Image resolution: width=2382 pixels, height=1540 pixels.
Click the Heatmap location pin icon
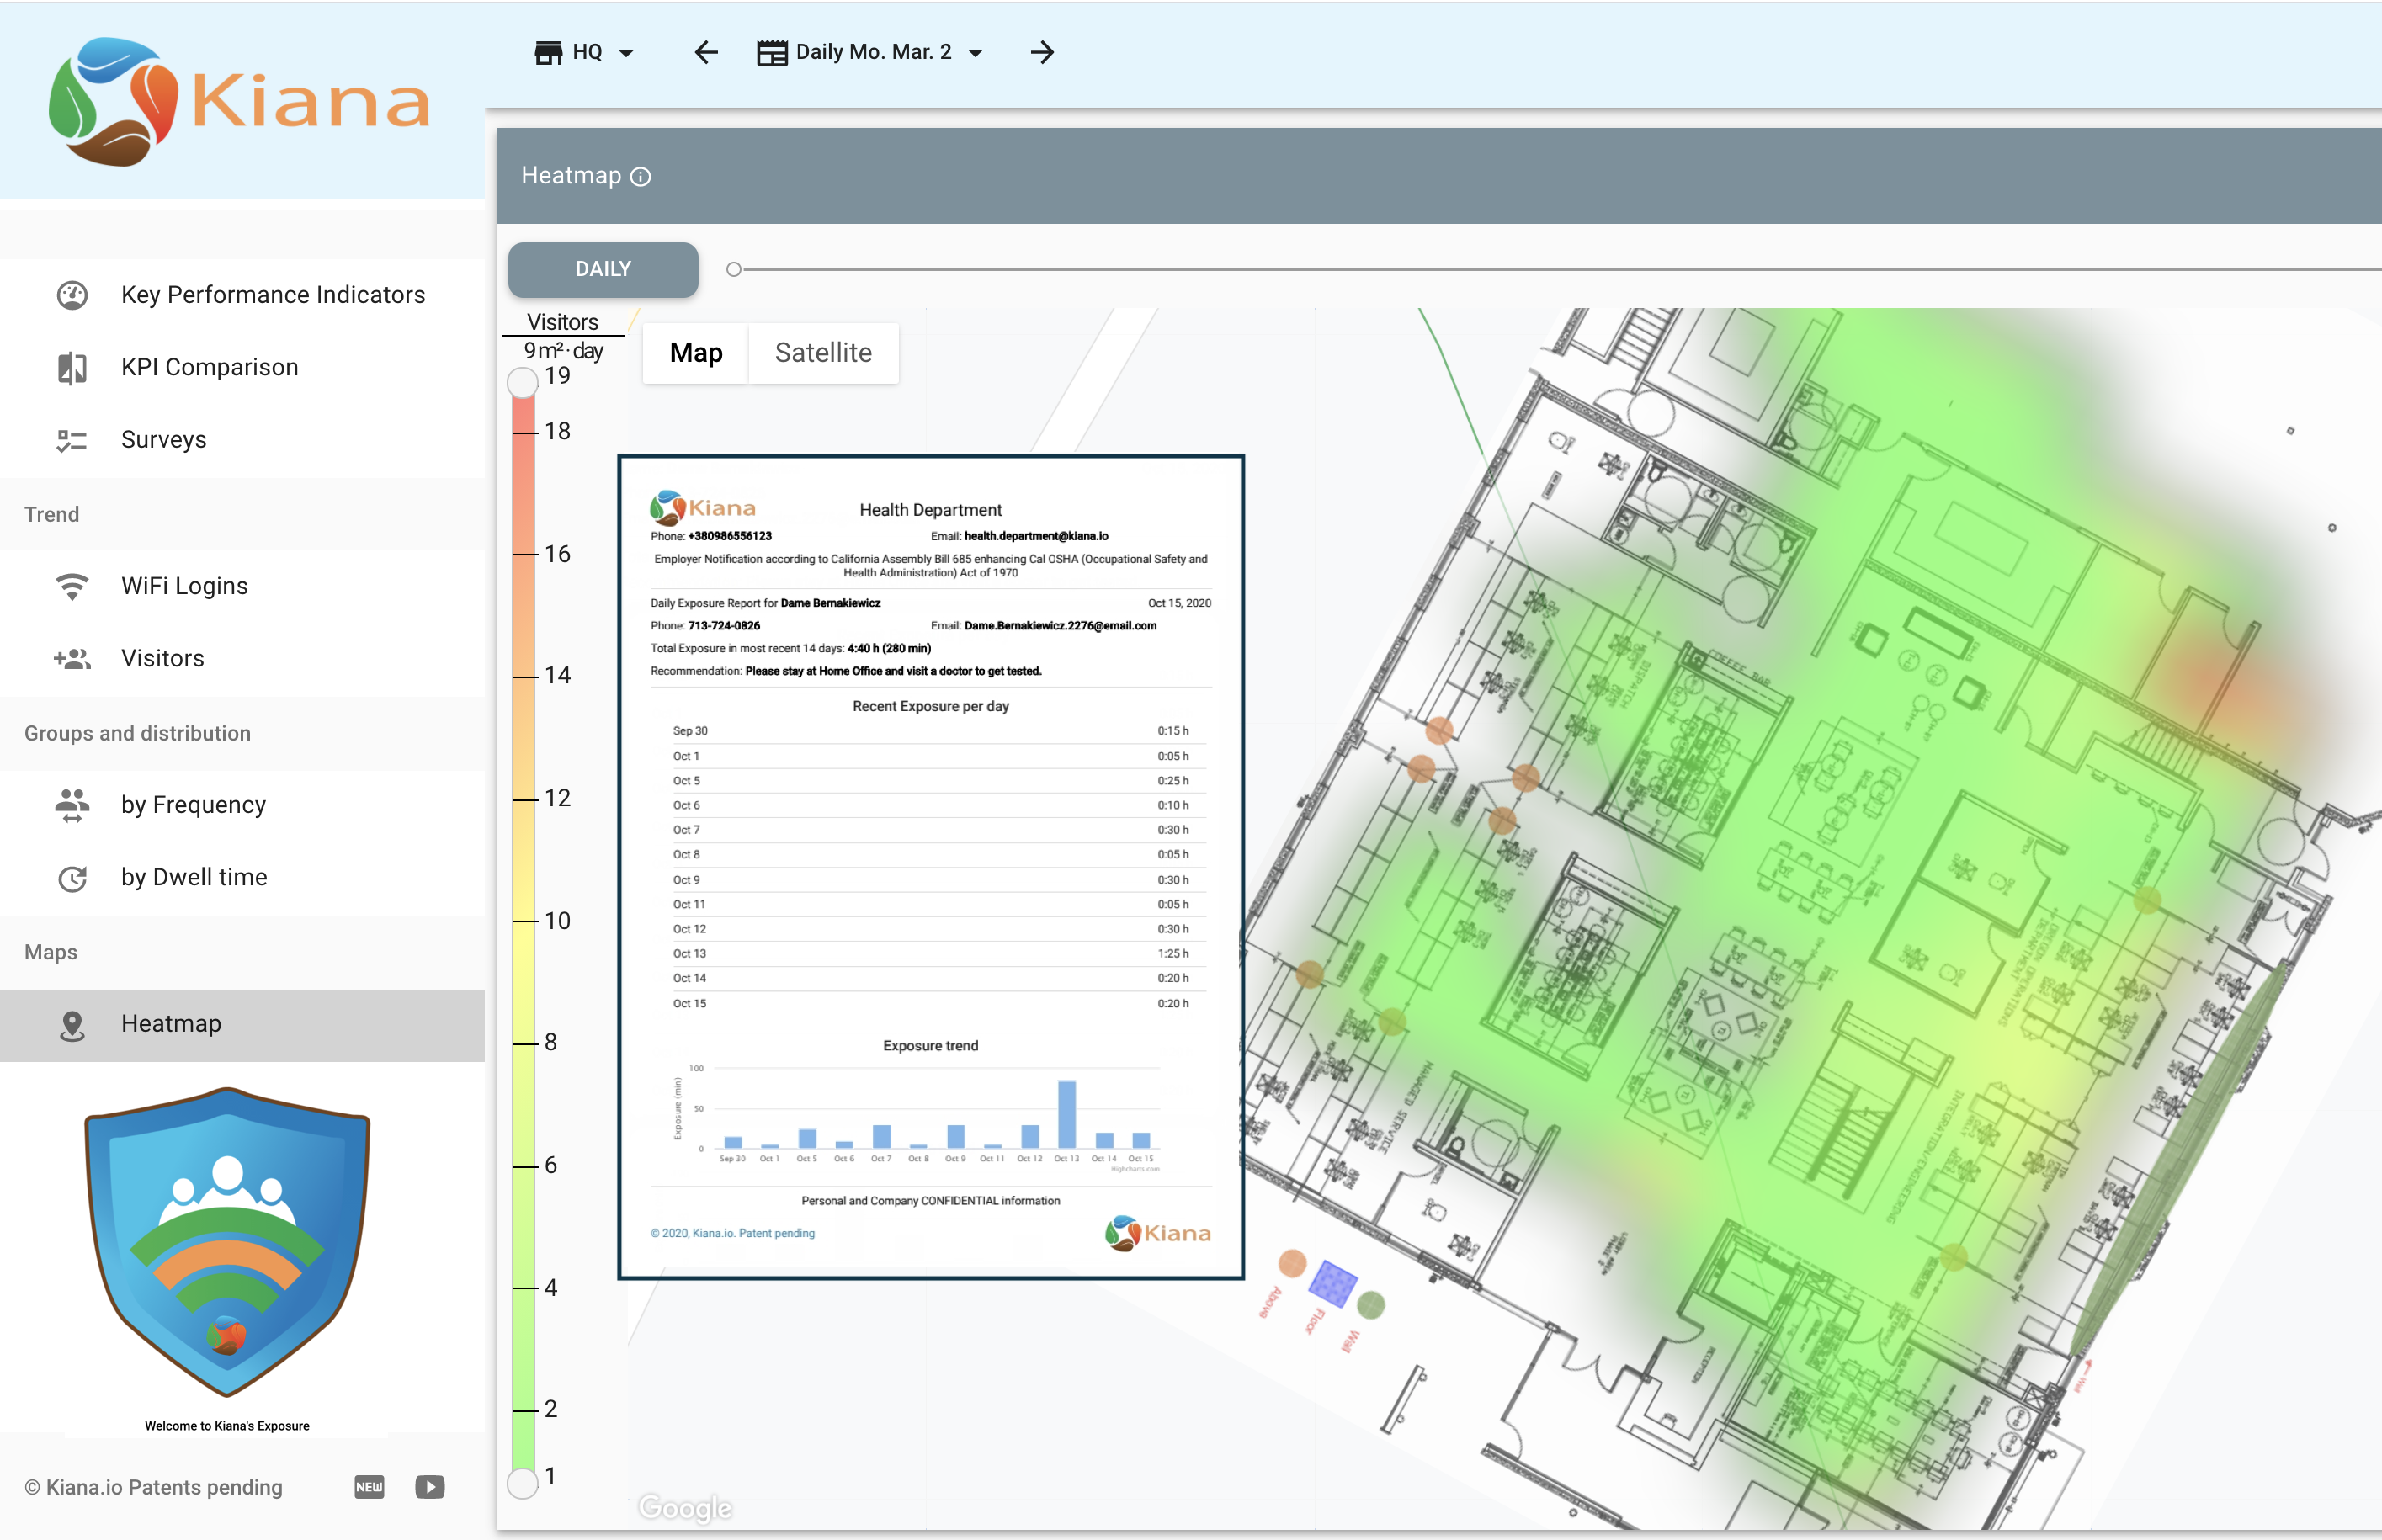[x=72, y=1025]
